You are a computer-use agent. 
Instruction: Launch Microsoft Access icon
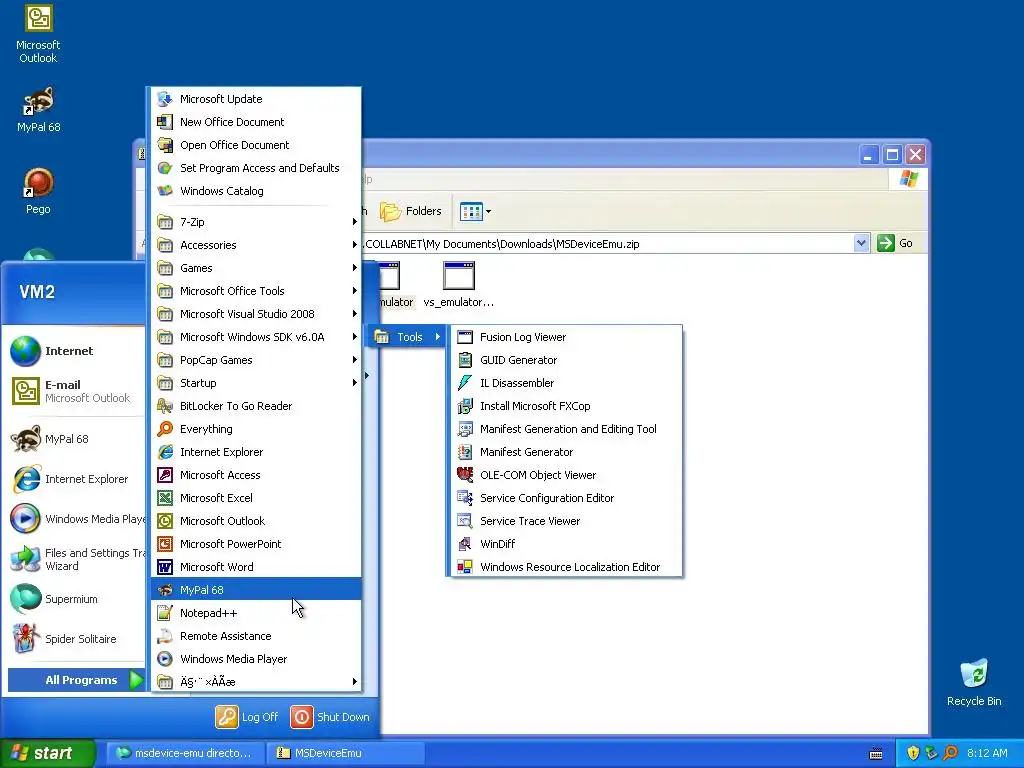pos(165,475)
